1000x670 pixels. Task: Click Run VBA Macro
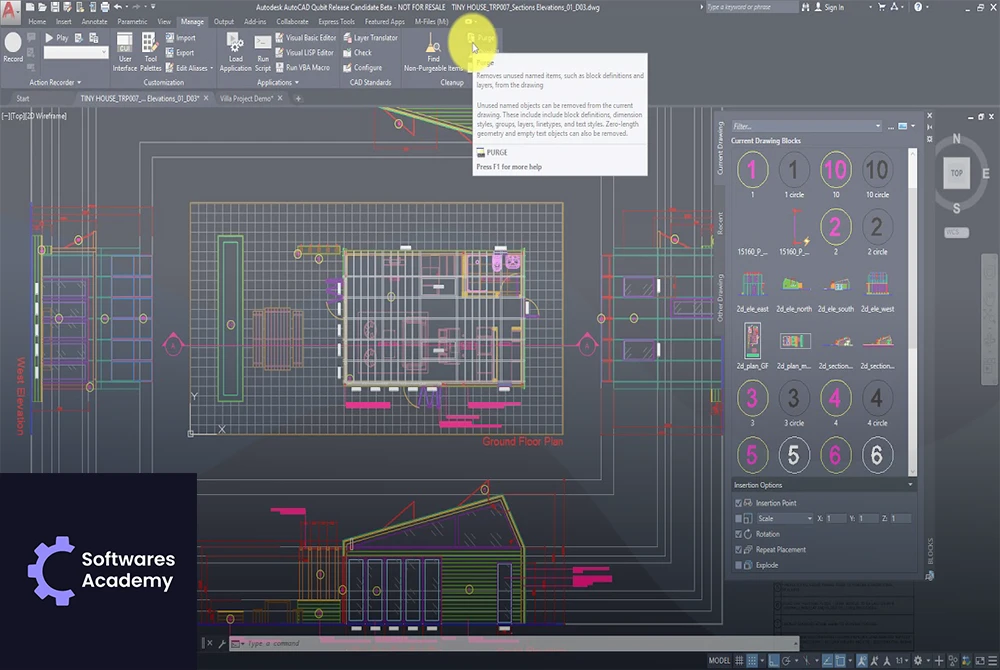coord(303,68)
